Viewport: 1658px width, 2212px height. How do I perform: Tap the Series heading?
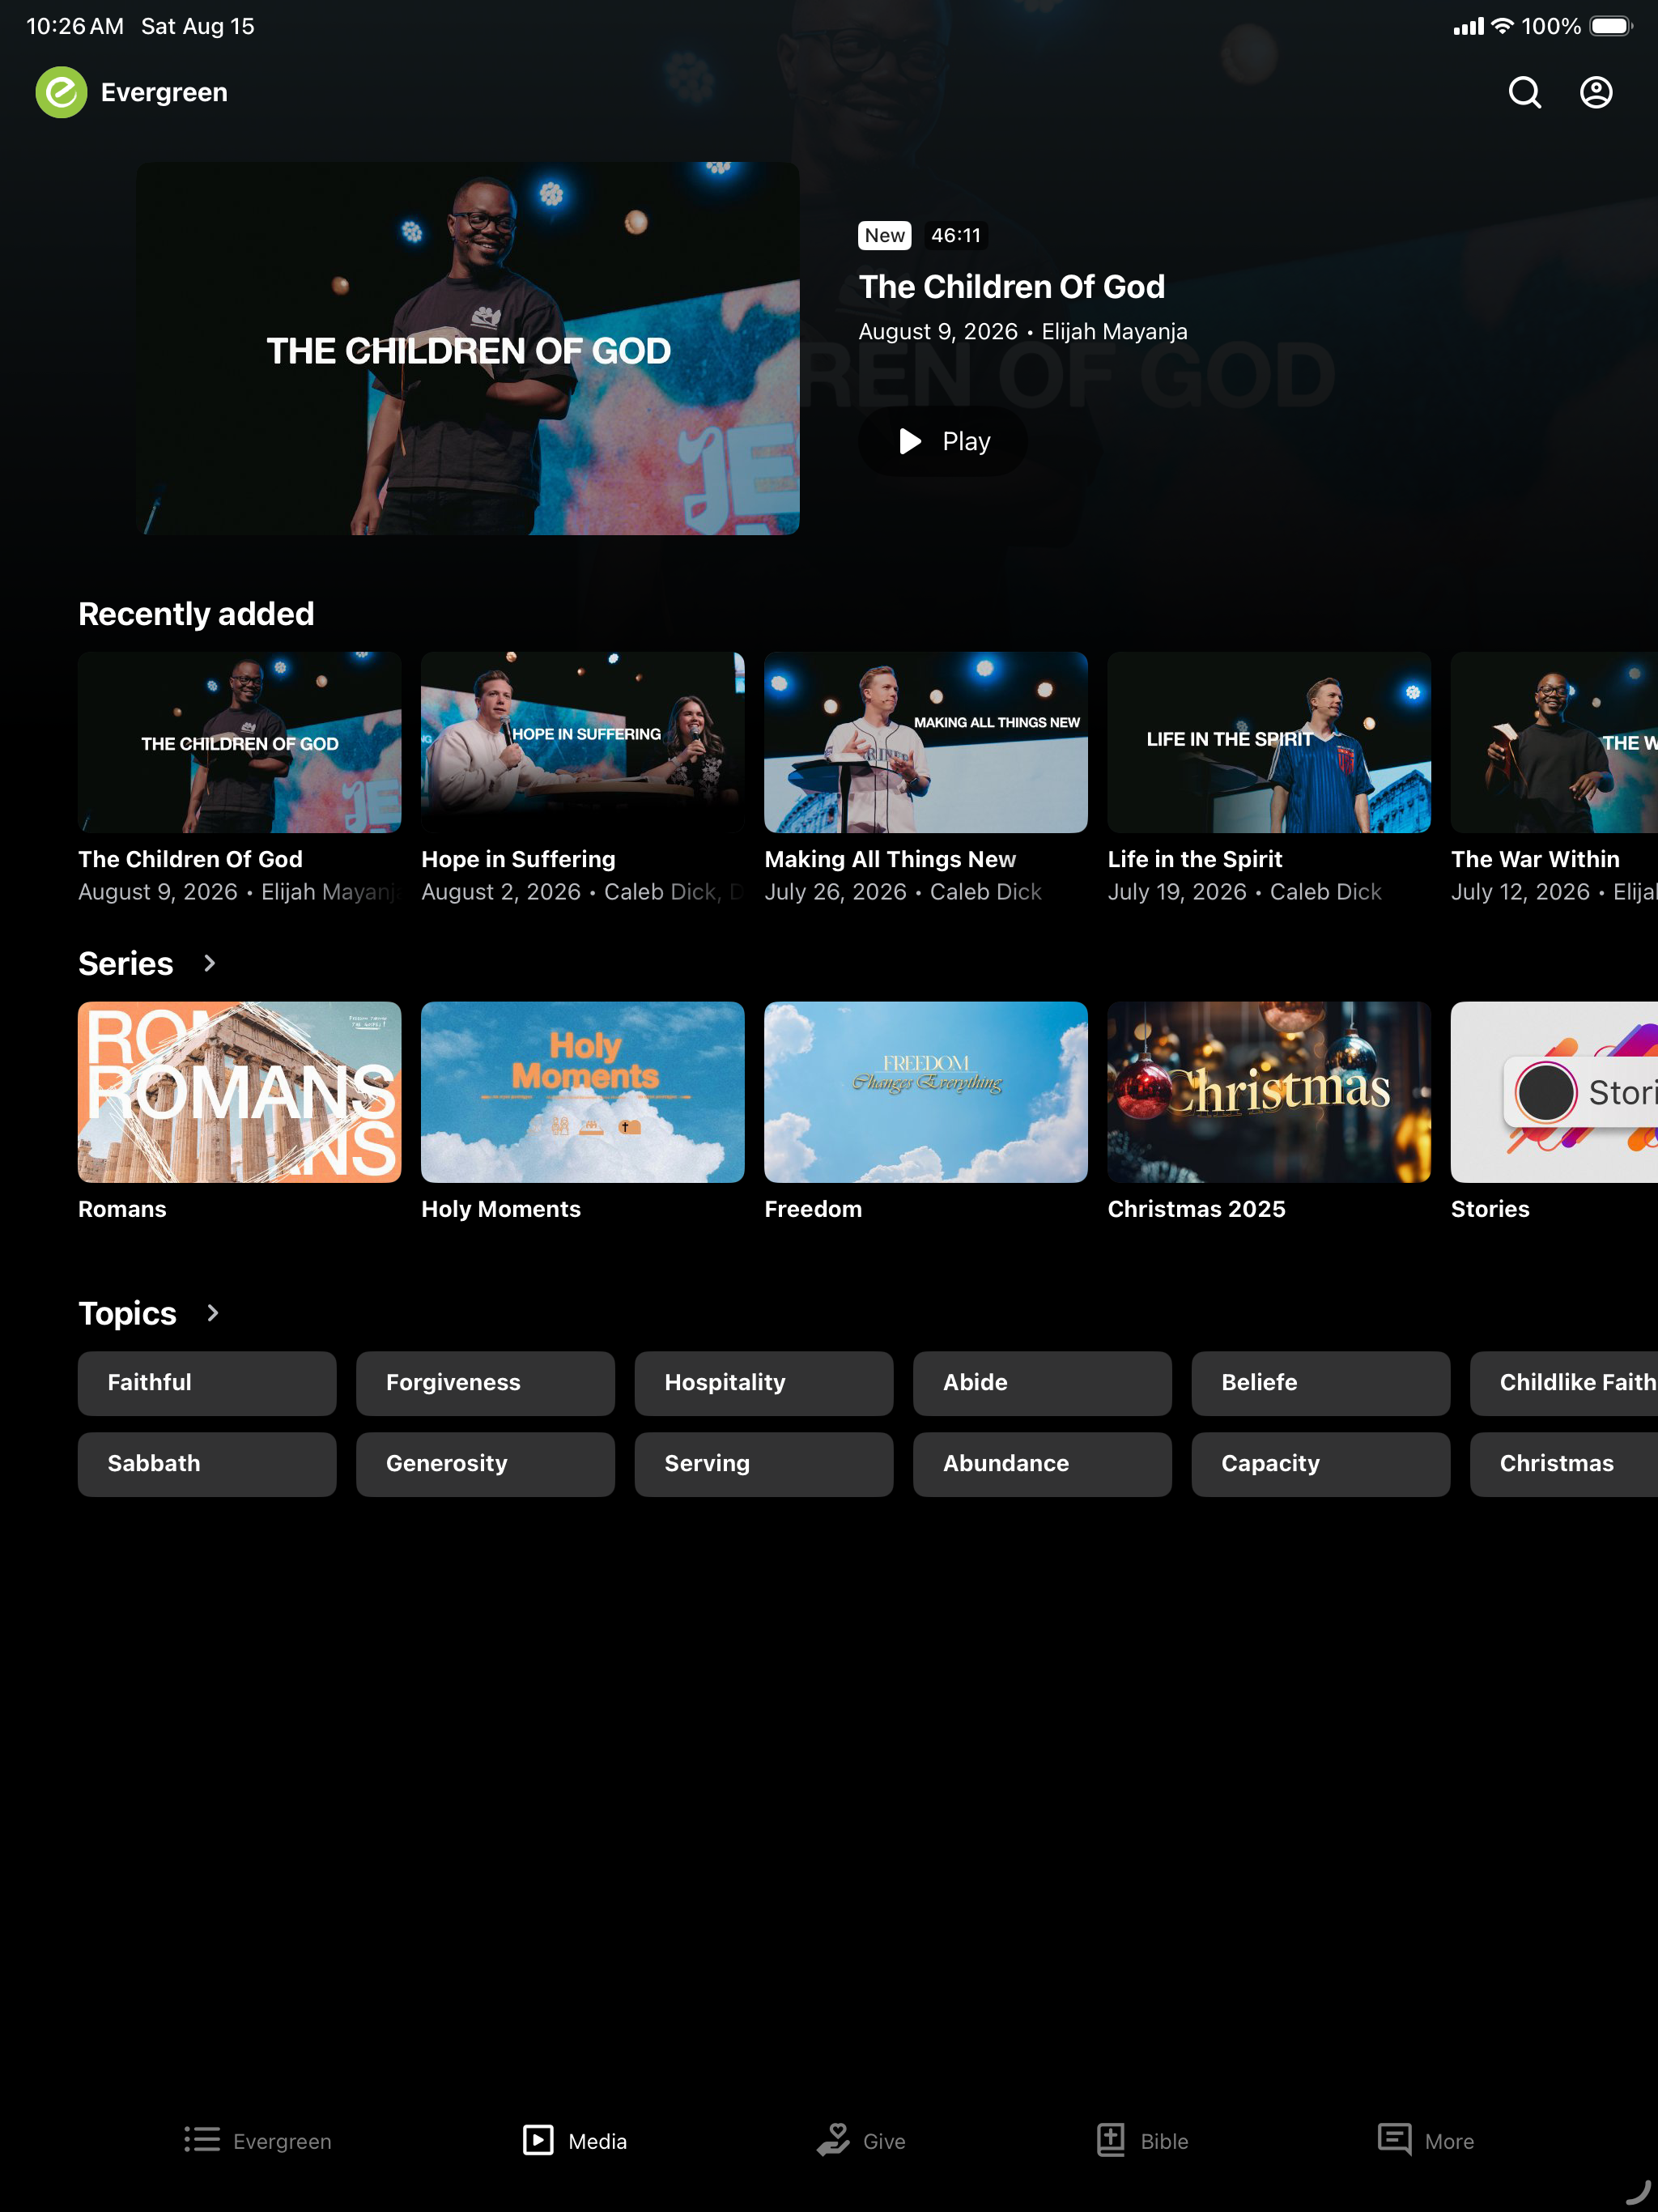tap(126, 963)
